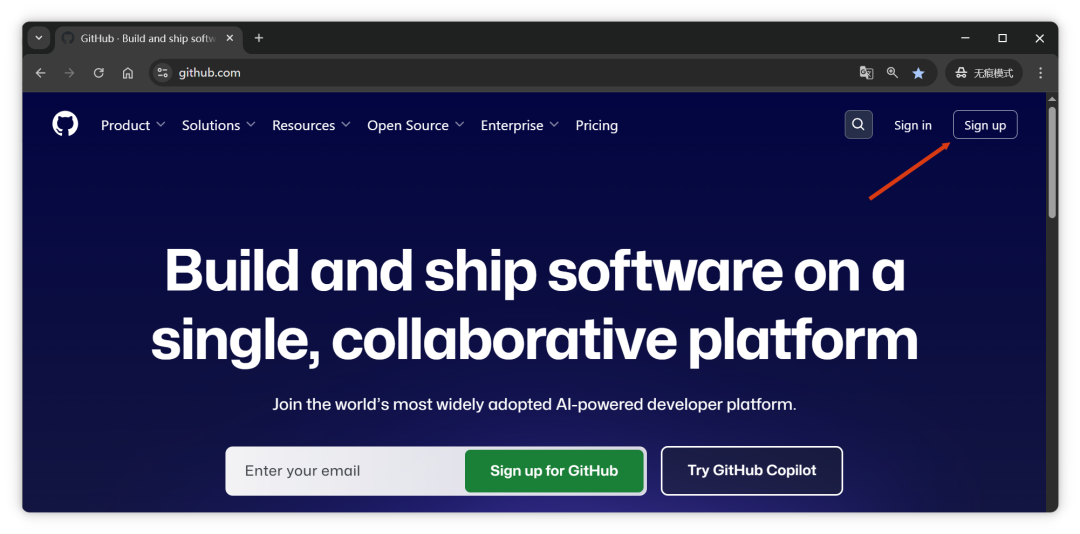1080x534 pixels.
Task: Select the Enterprise nav menu
Action: click(519, 125)
